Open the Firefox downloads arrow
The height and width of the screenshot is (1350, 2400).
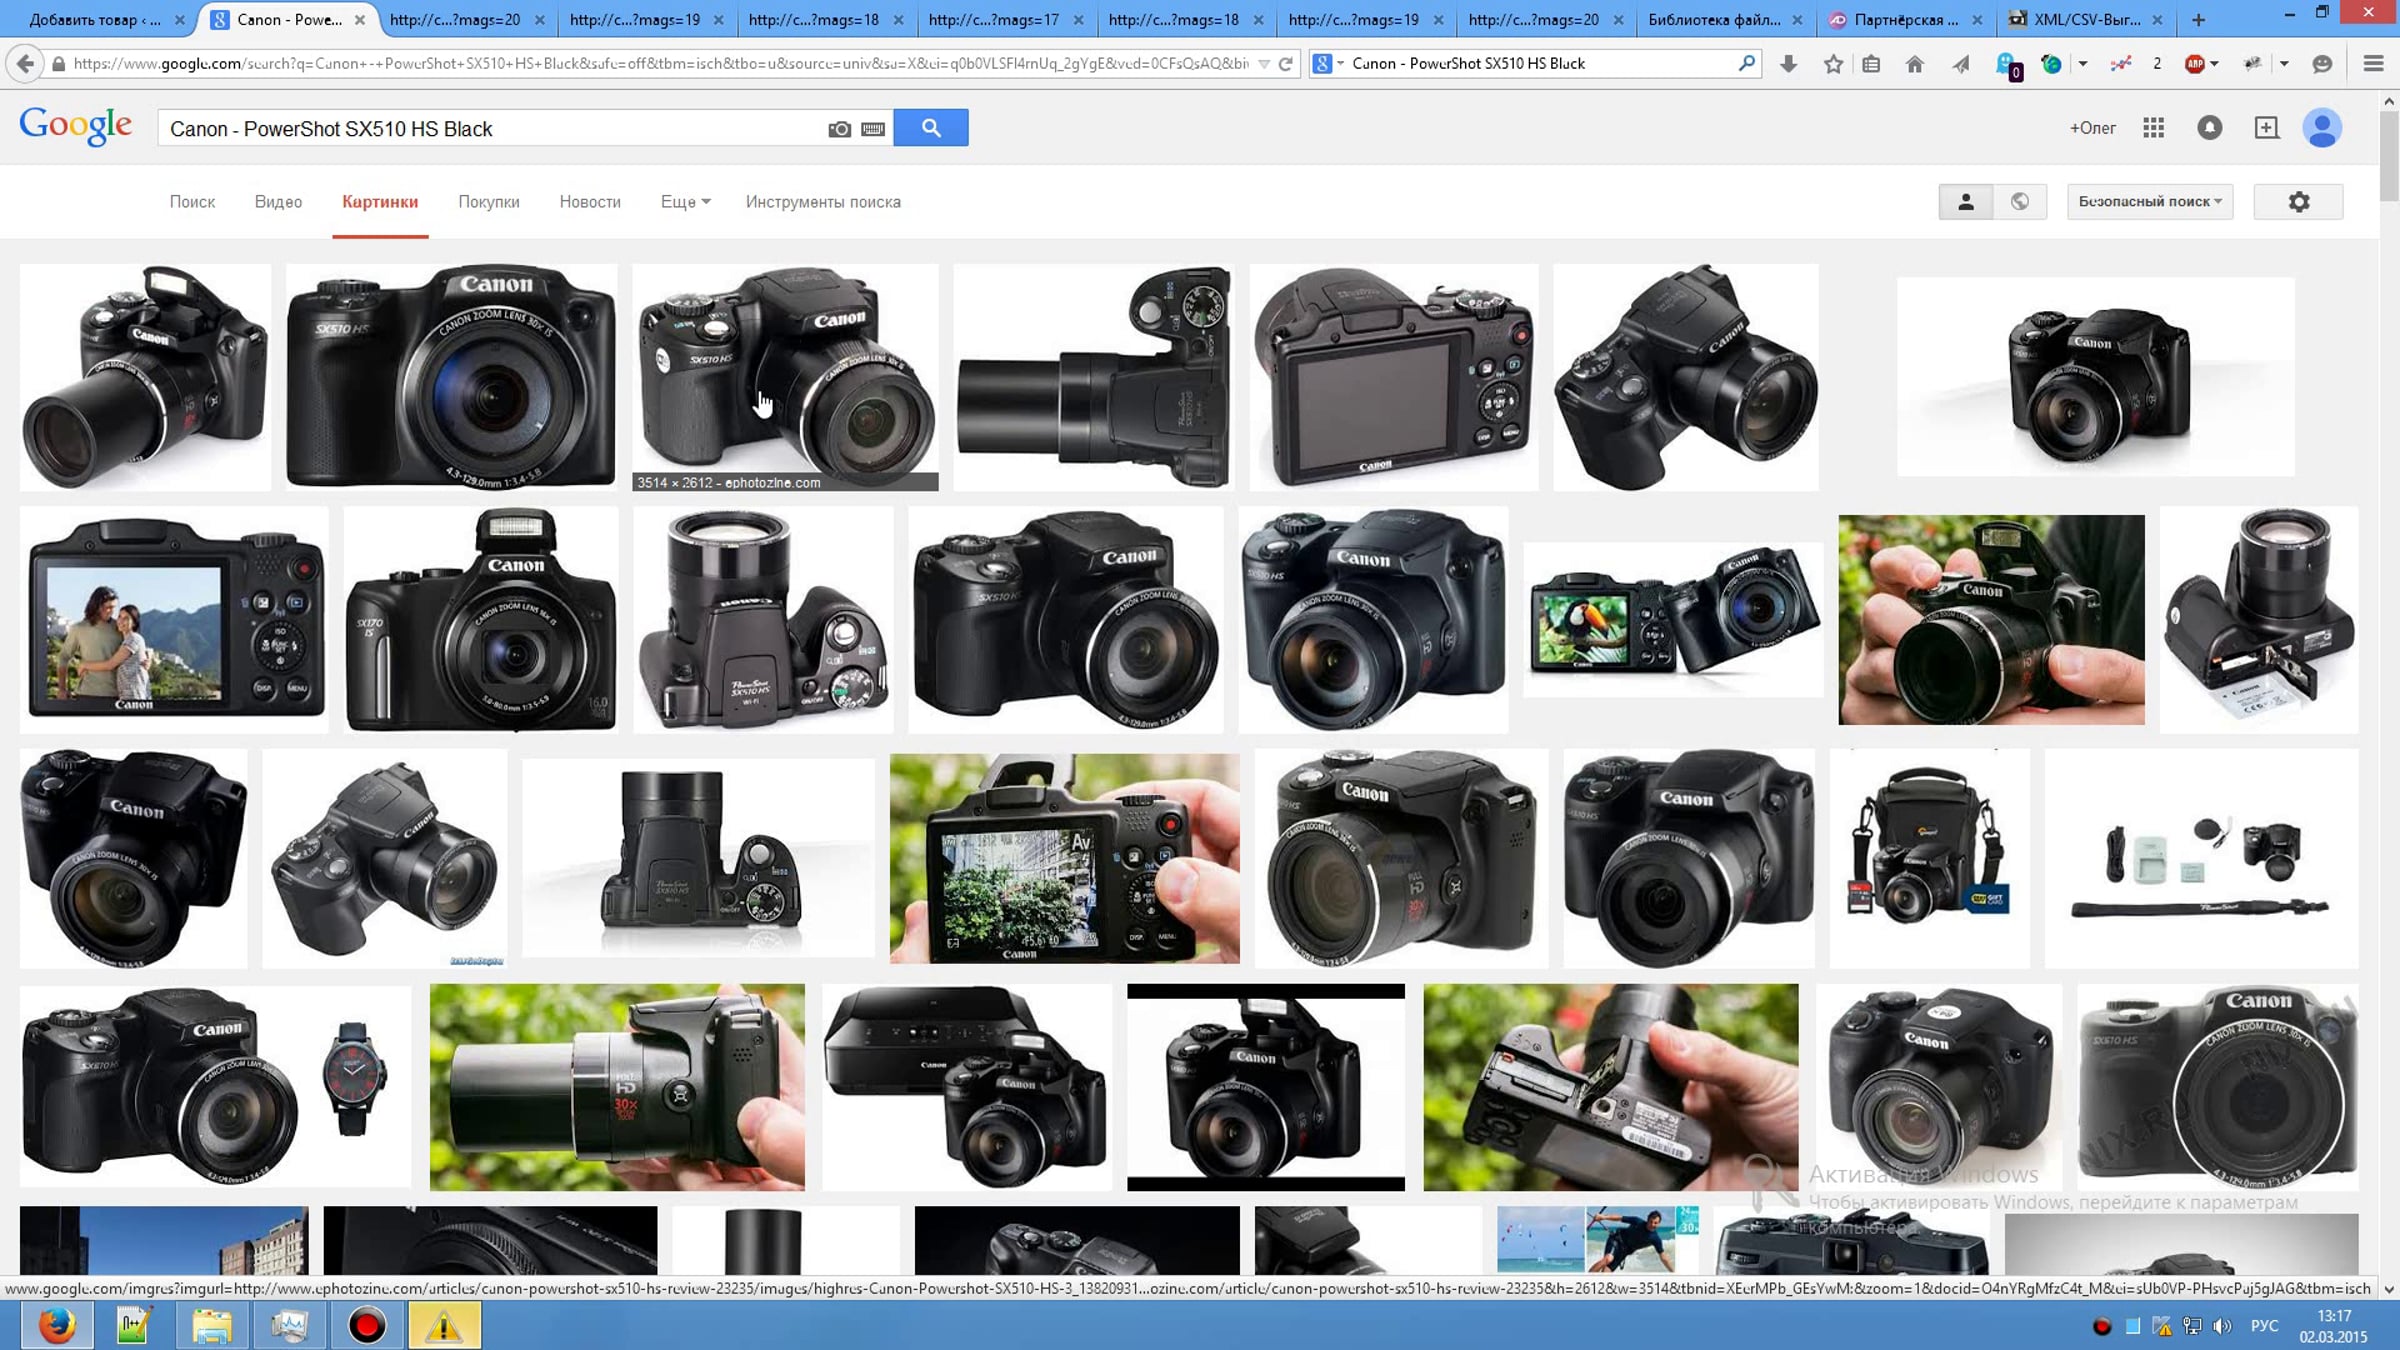(x=1789, y=64)
